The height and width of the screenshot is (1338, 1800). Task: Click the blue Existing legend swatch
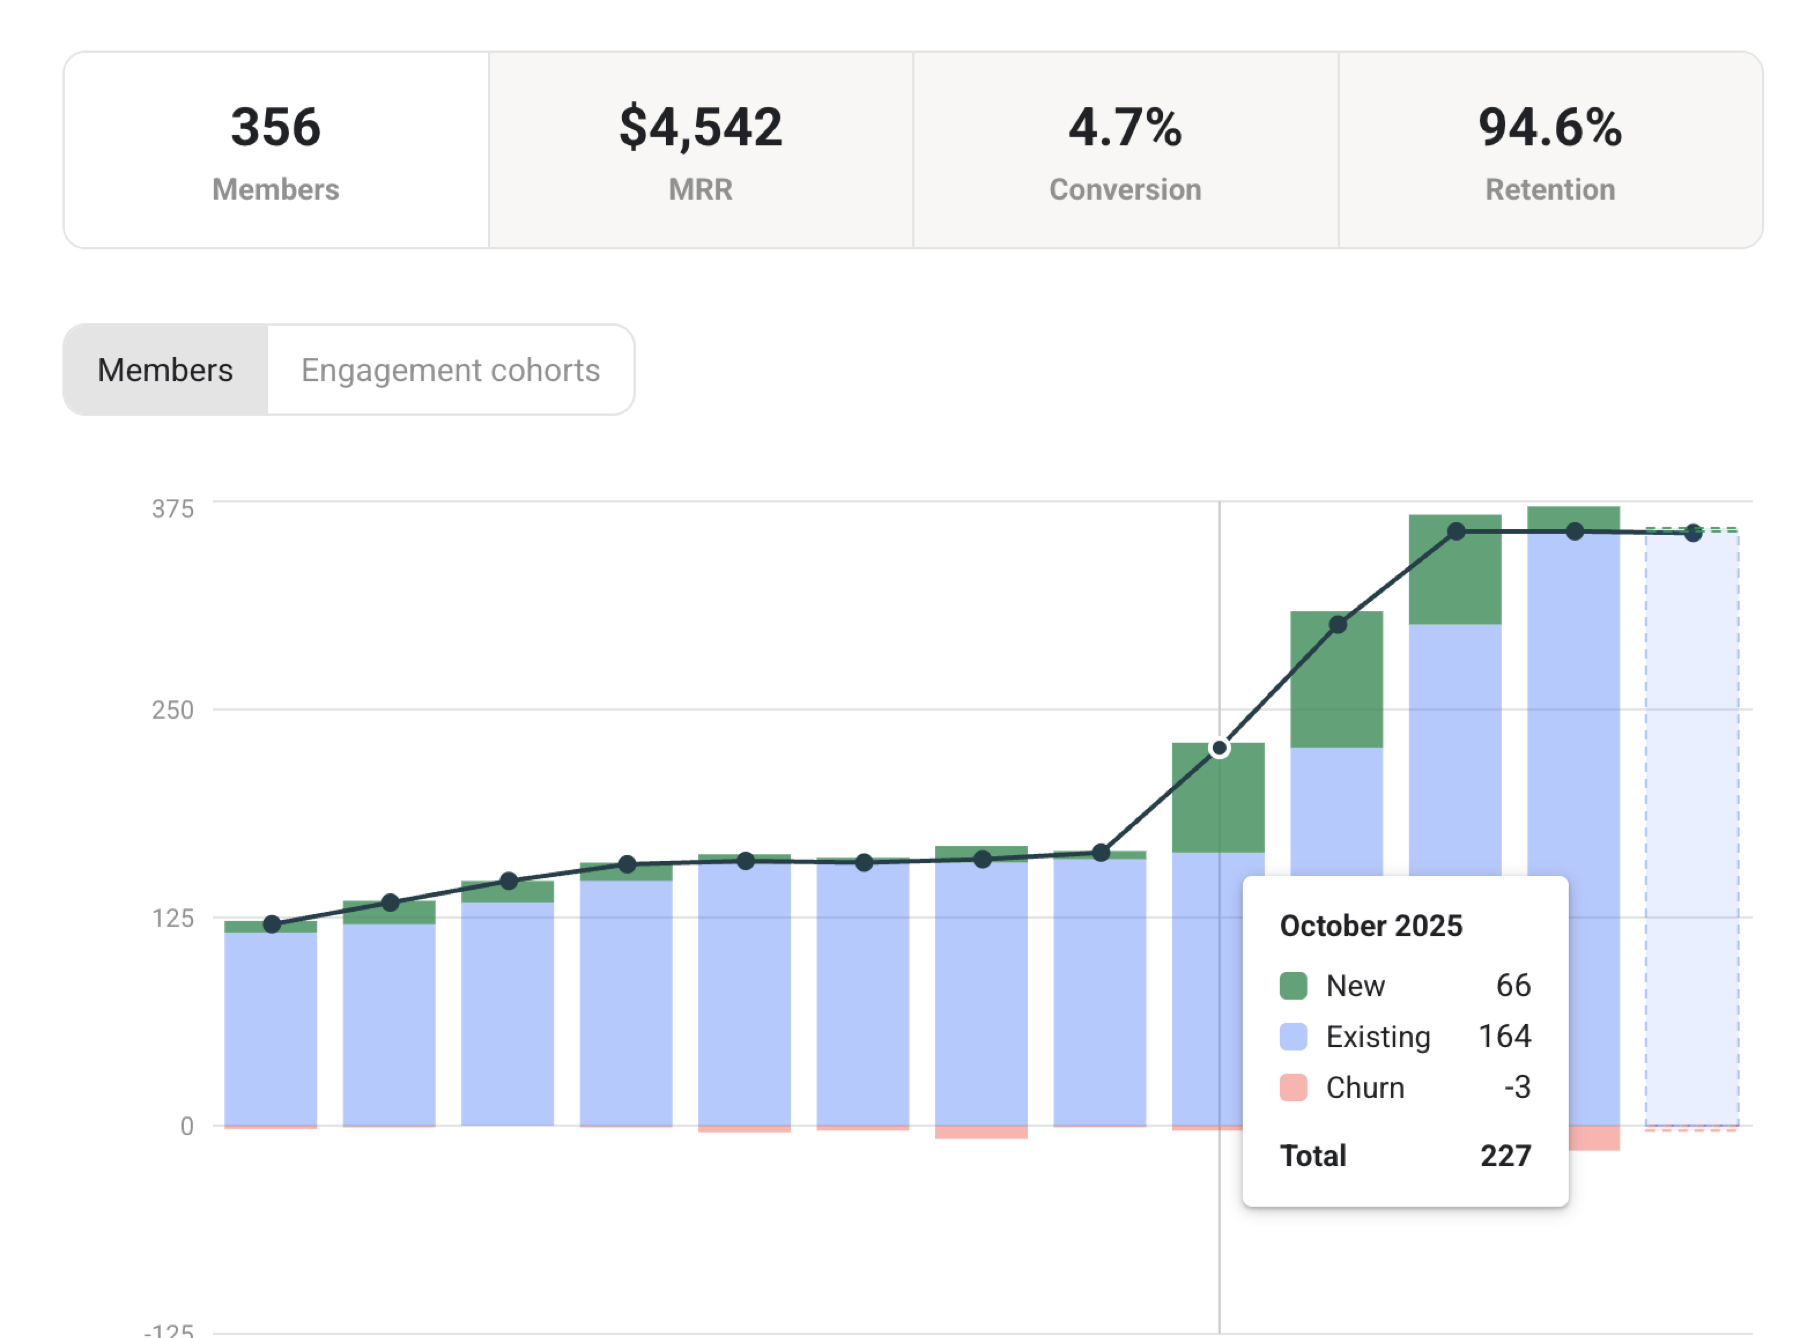click(x=1294, y=1037)
